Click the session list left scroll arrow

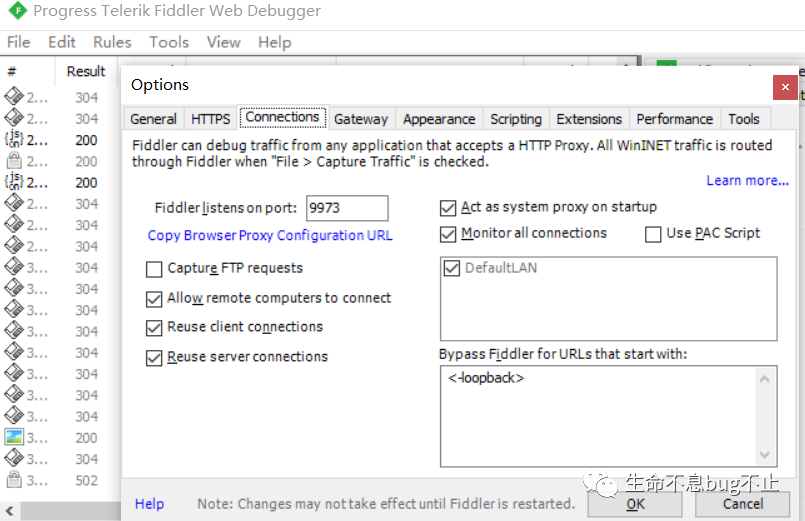pyautogui.click(x=9, y=511)
